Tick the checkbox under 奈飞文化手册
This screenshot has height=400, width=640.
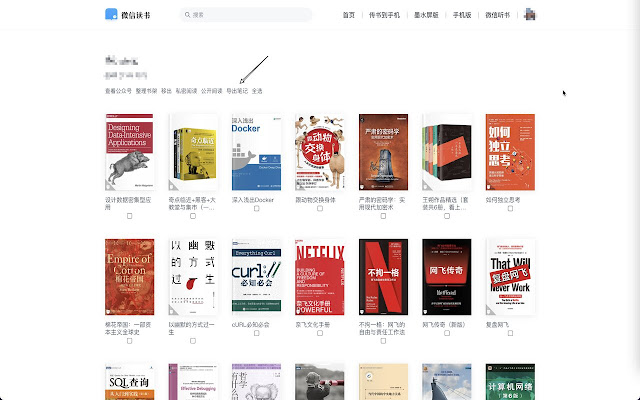[x=320, y=333]
